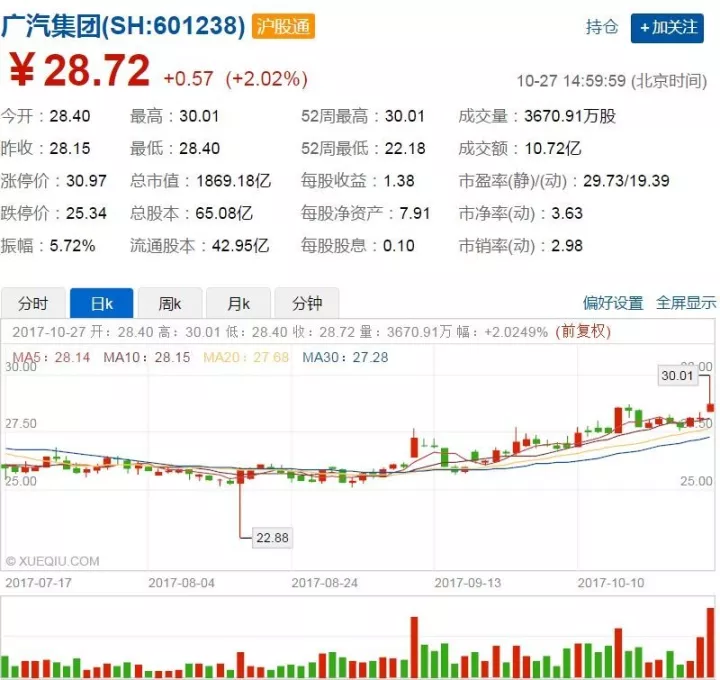This screenshot has height=680, width=720.
Task: Click the MA20: 27.68 indicator
Action: pyautogui.click(x=246, y=357)
